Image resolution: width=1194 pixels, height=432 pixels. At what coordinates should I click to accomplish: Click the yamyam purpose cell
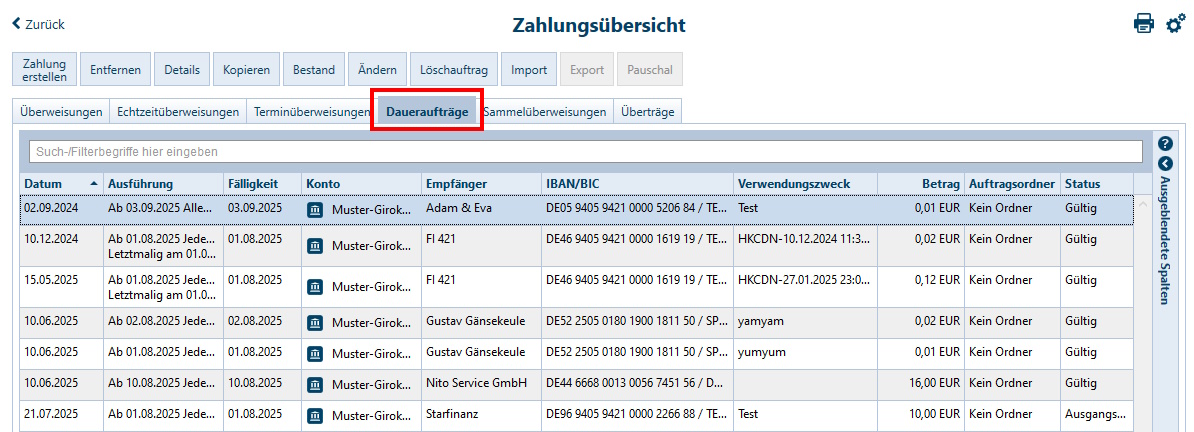[x=806, y=322]
